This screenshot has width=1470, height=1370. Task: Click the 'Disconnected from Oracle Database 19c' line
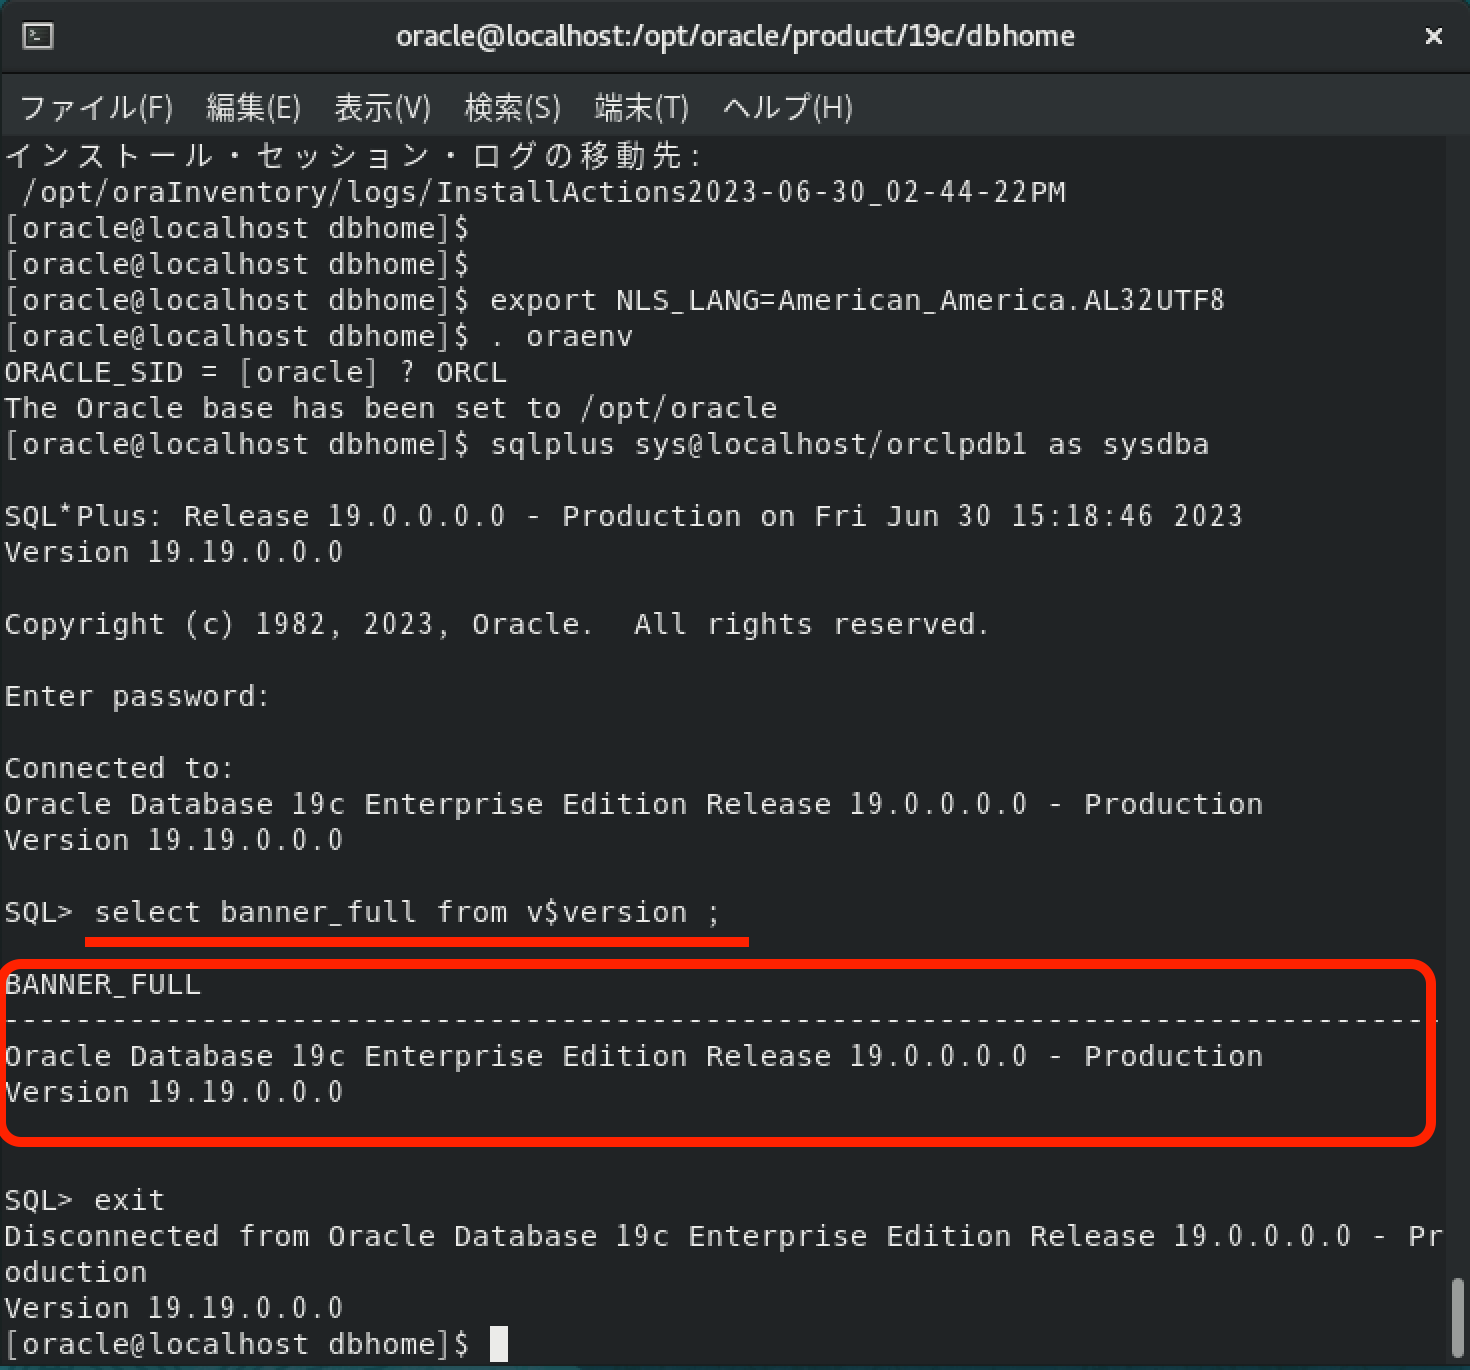pos(724,1236)
